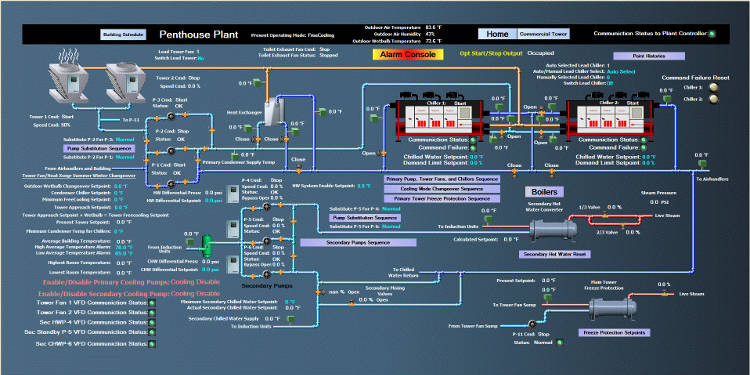Change Substitute P-5 For P-4 Normal value

tap(391, 209)
